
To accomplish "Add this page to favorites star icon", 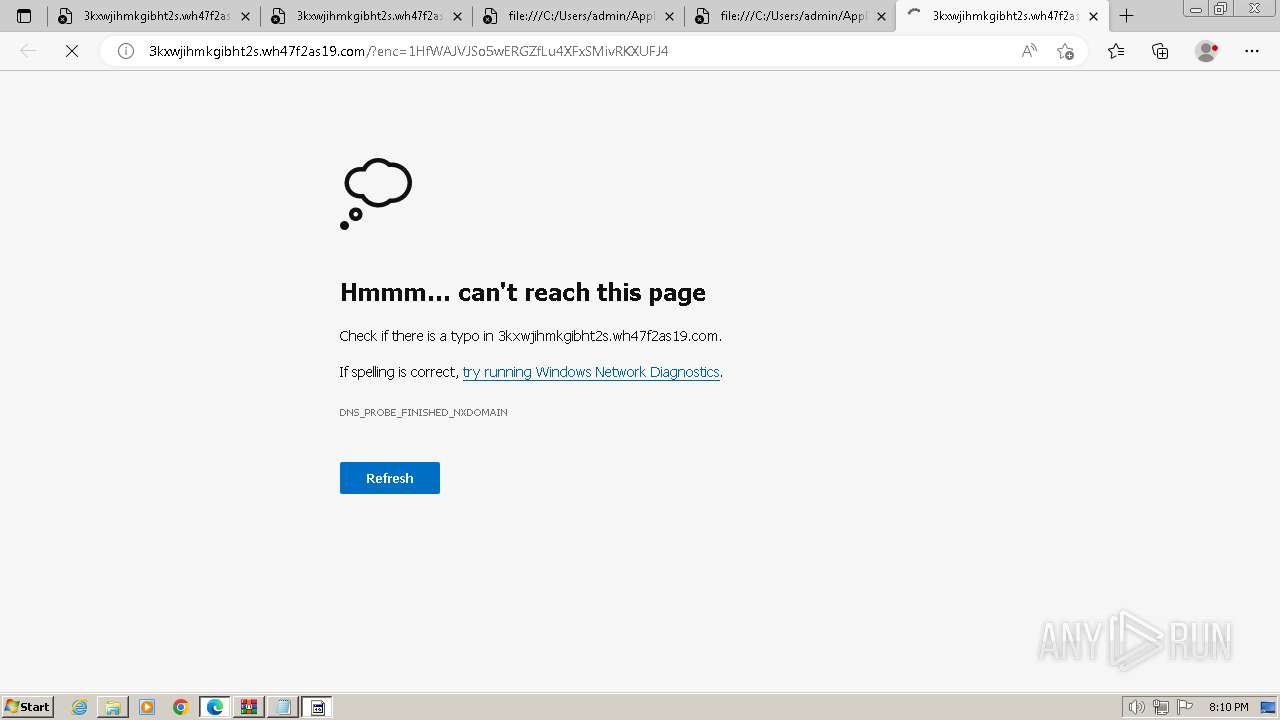I will click(x=1065, y=51).
